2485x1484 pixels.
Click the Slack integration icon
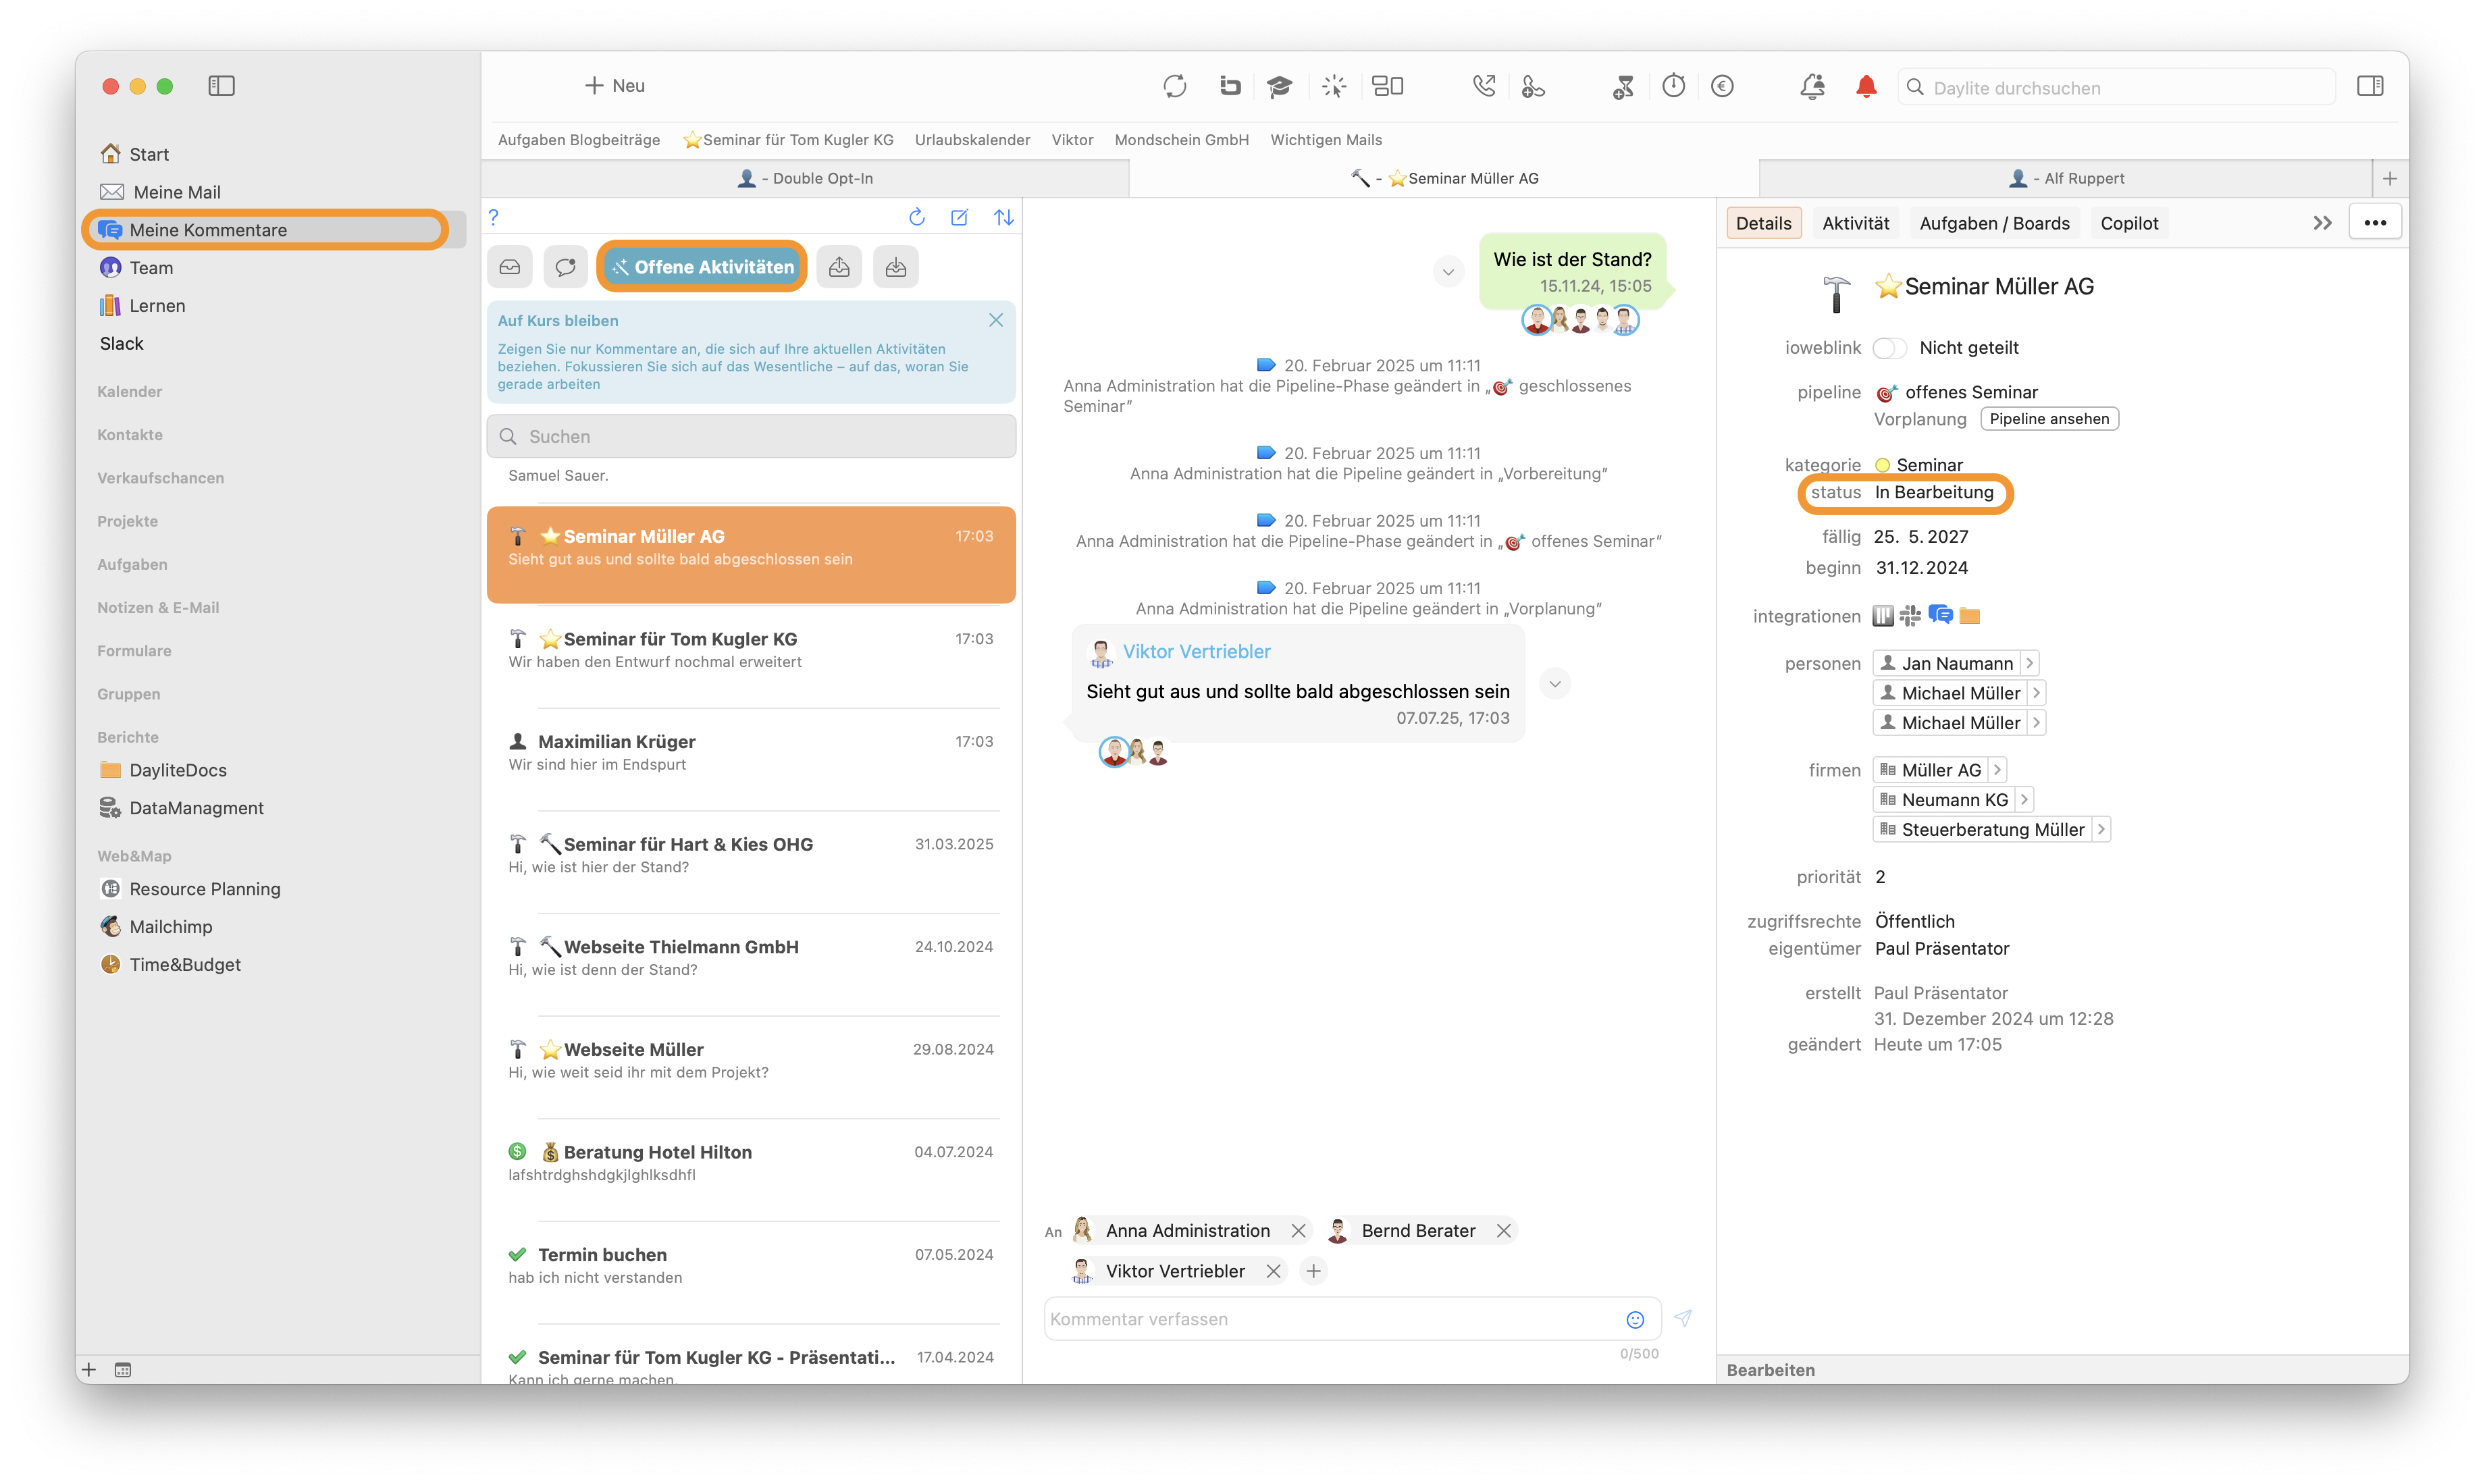pyautogui.click(x=1910, y=615)
